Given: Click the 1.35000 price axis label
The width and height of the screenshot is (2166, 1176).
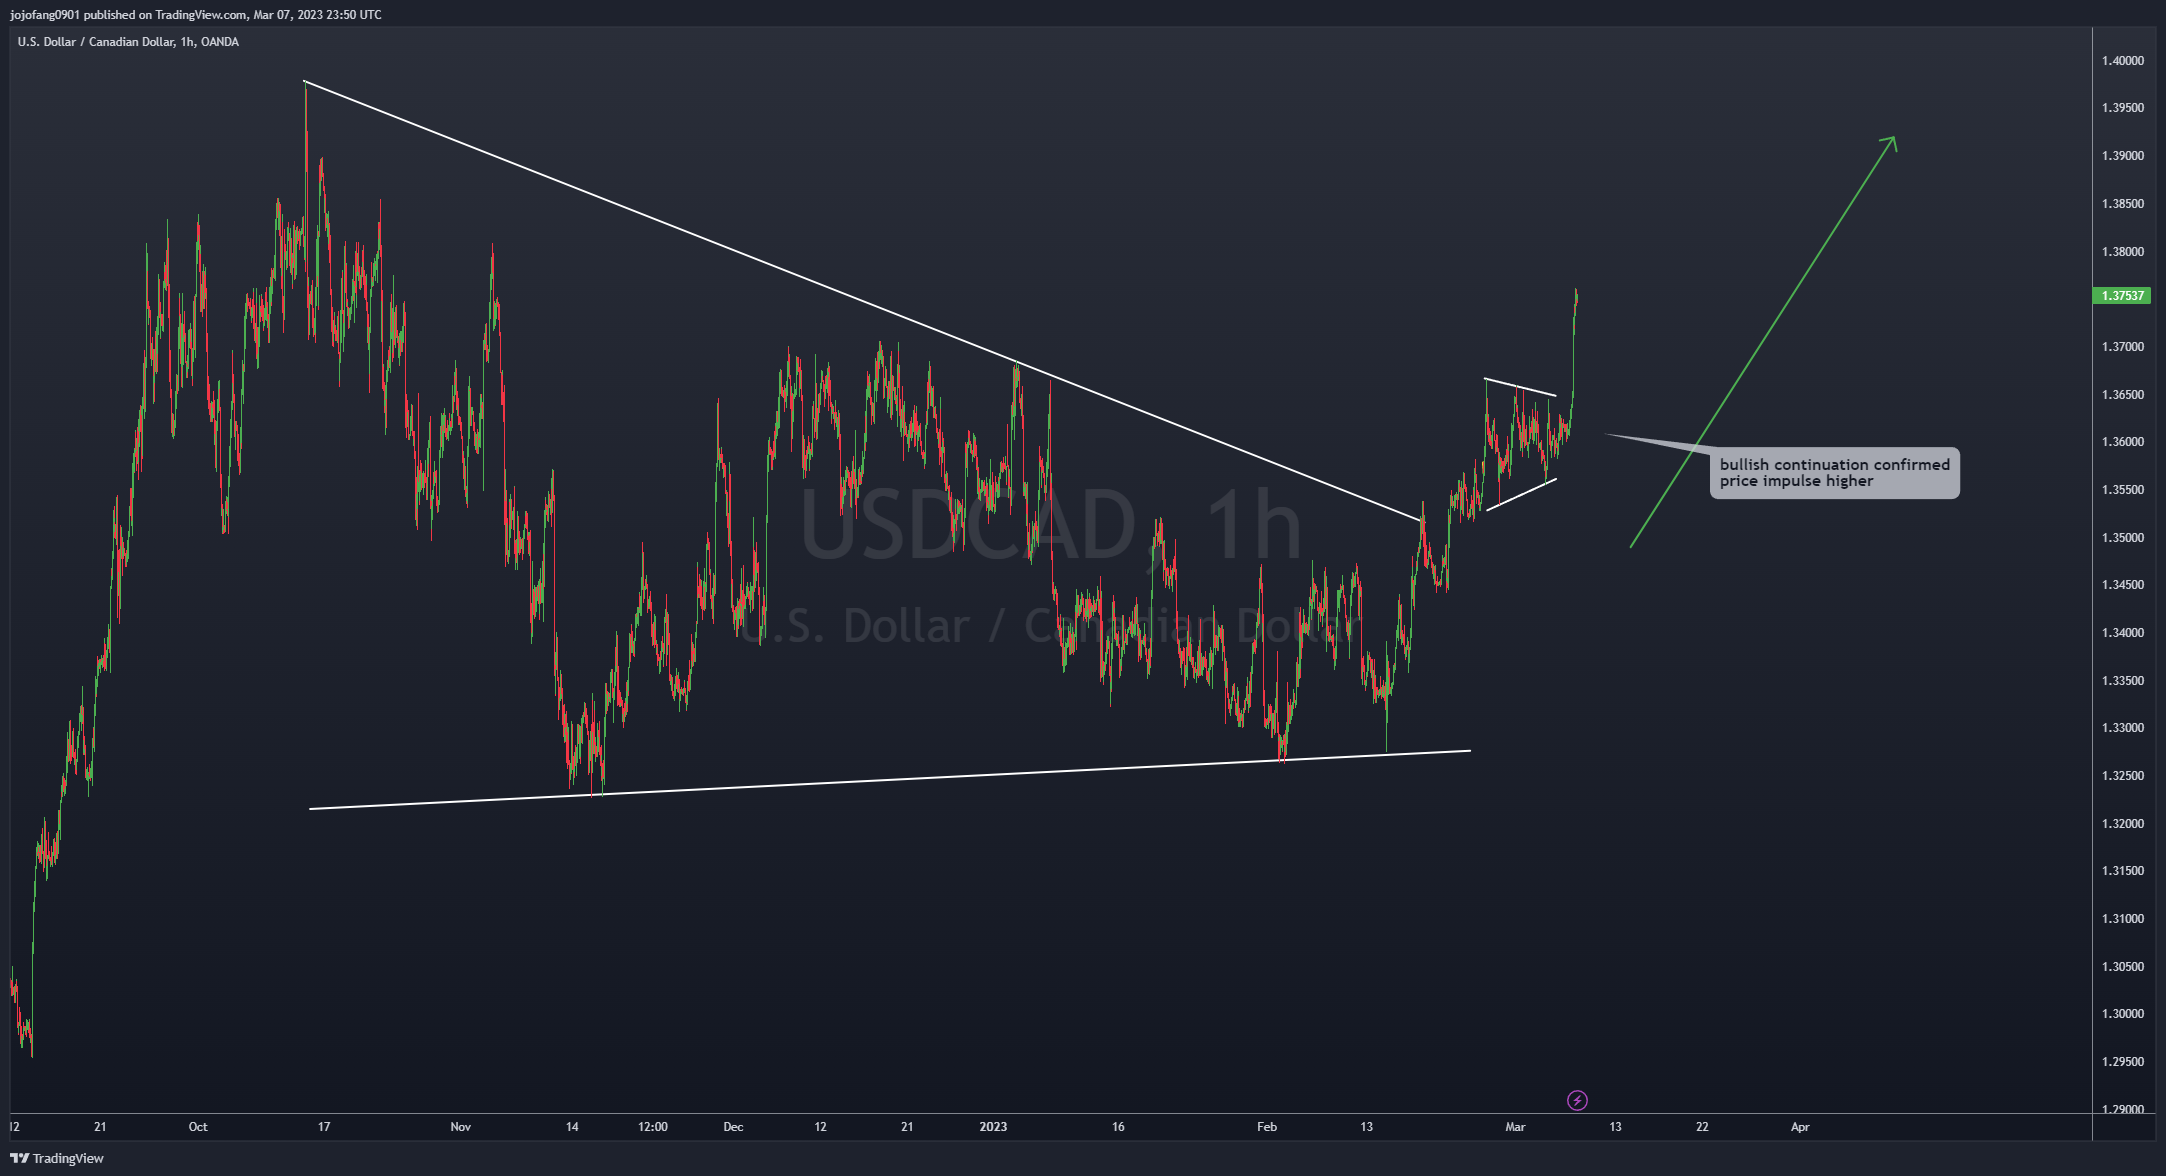Looking at the screenshot, I should pyautogui.click(x=2122, y=538).
